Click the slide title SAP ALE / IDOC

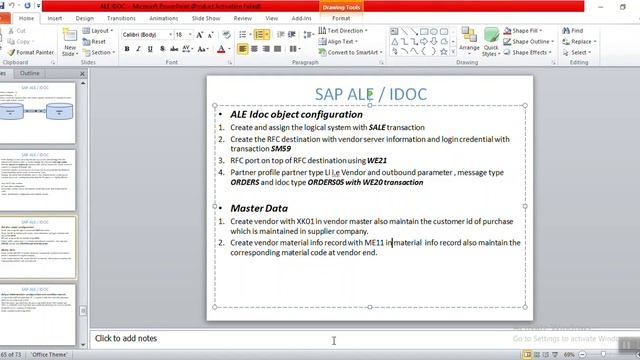point(371,94)
